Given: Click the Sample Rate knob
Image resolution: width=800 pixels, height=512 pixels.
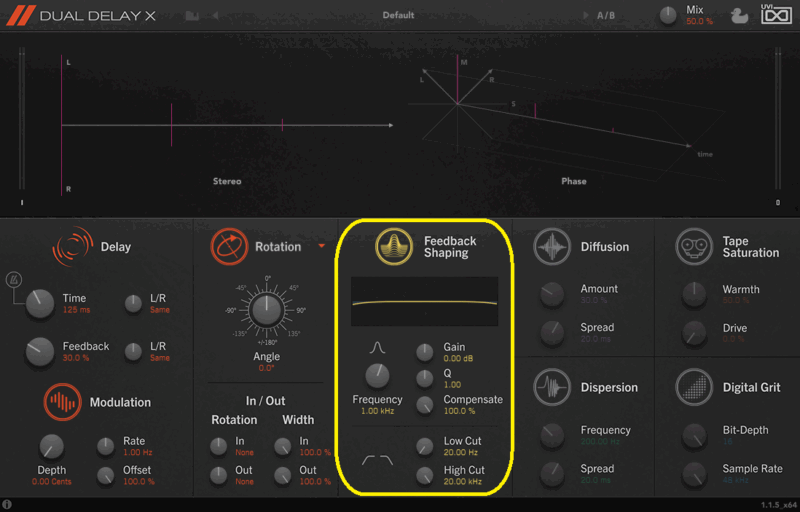Looking at the screenshot, I should (x=694, y=474).
